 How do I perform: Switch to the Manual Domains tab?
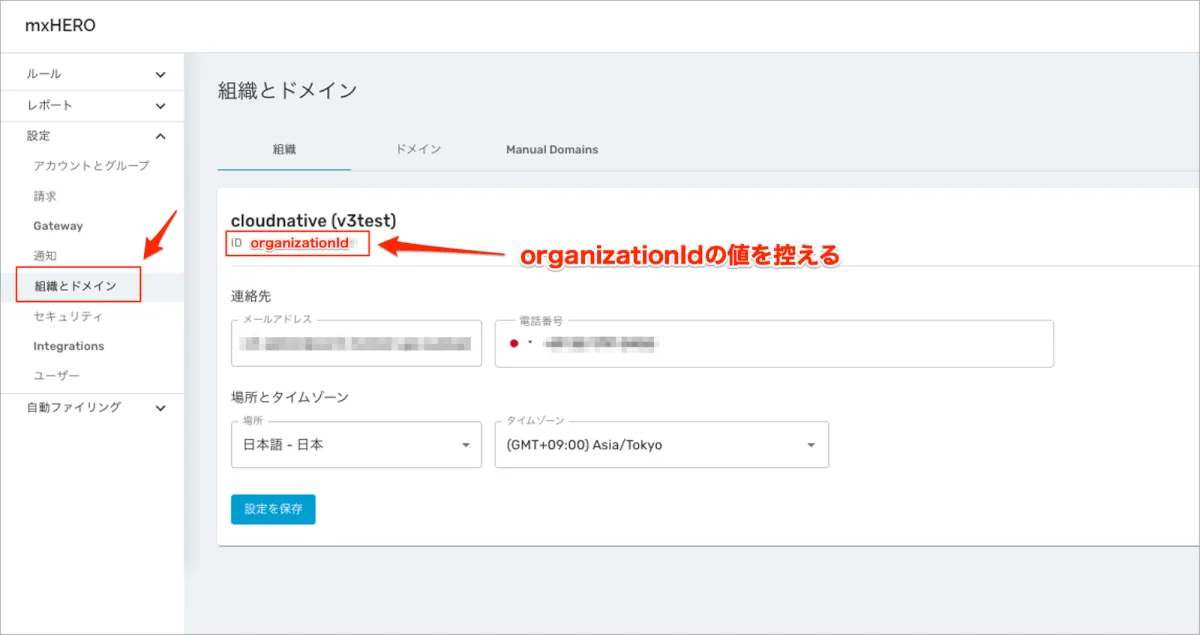(552, 149)
